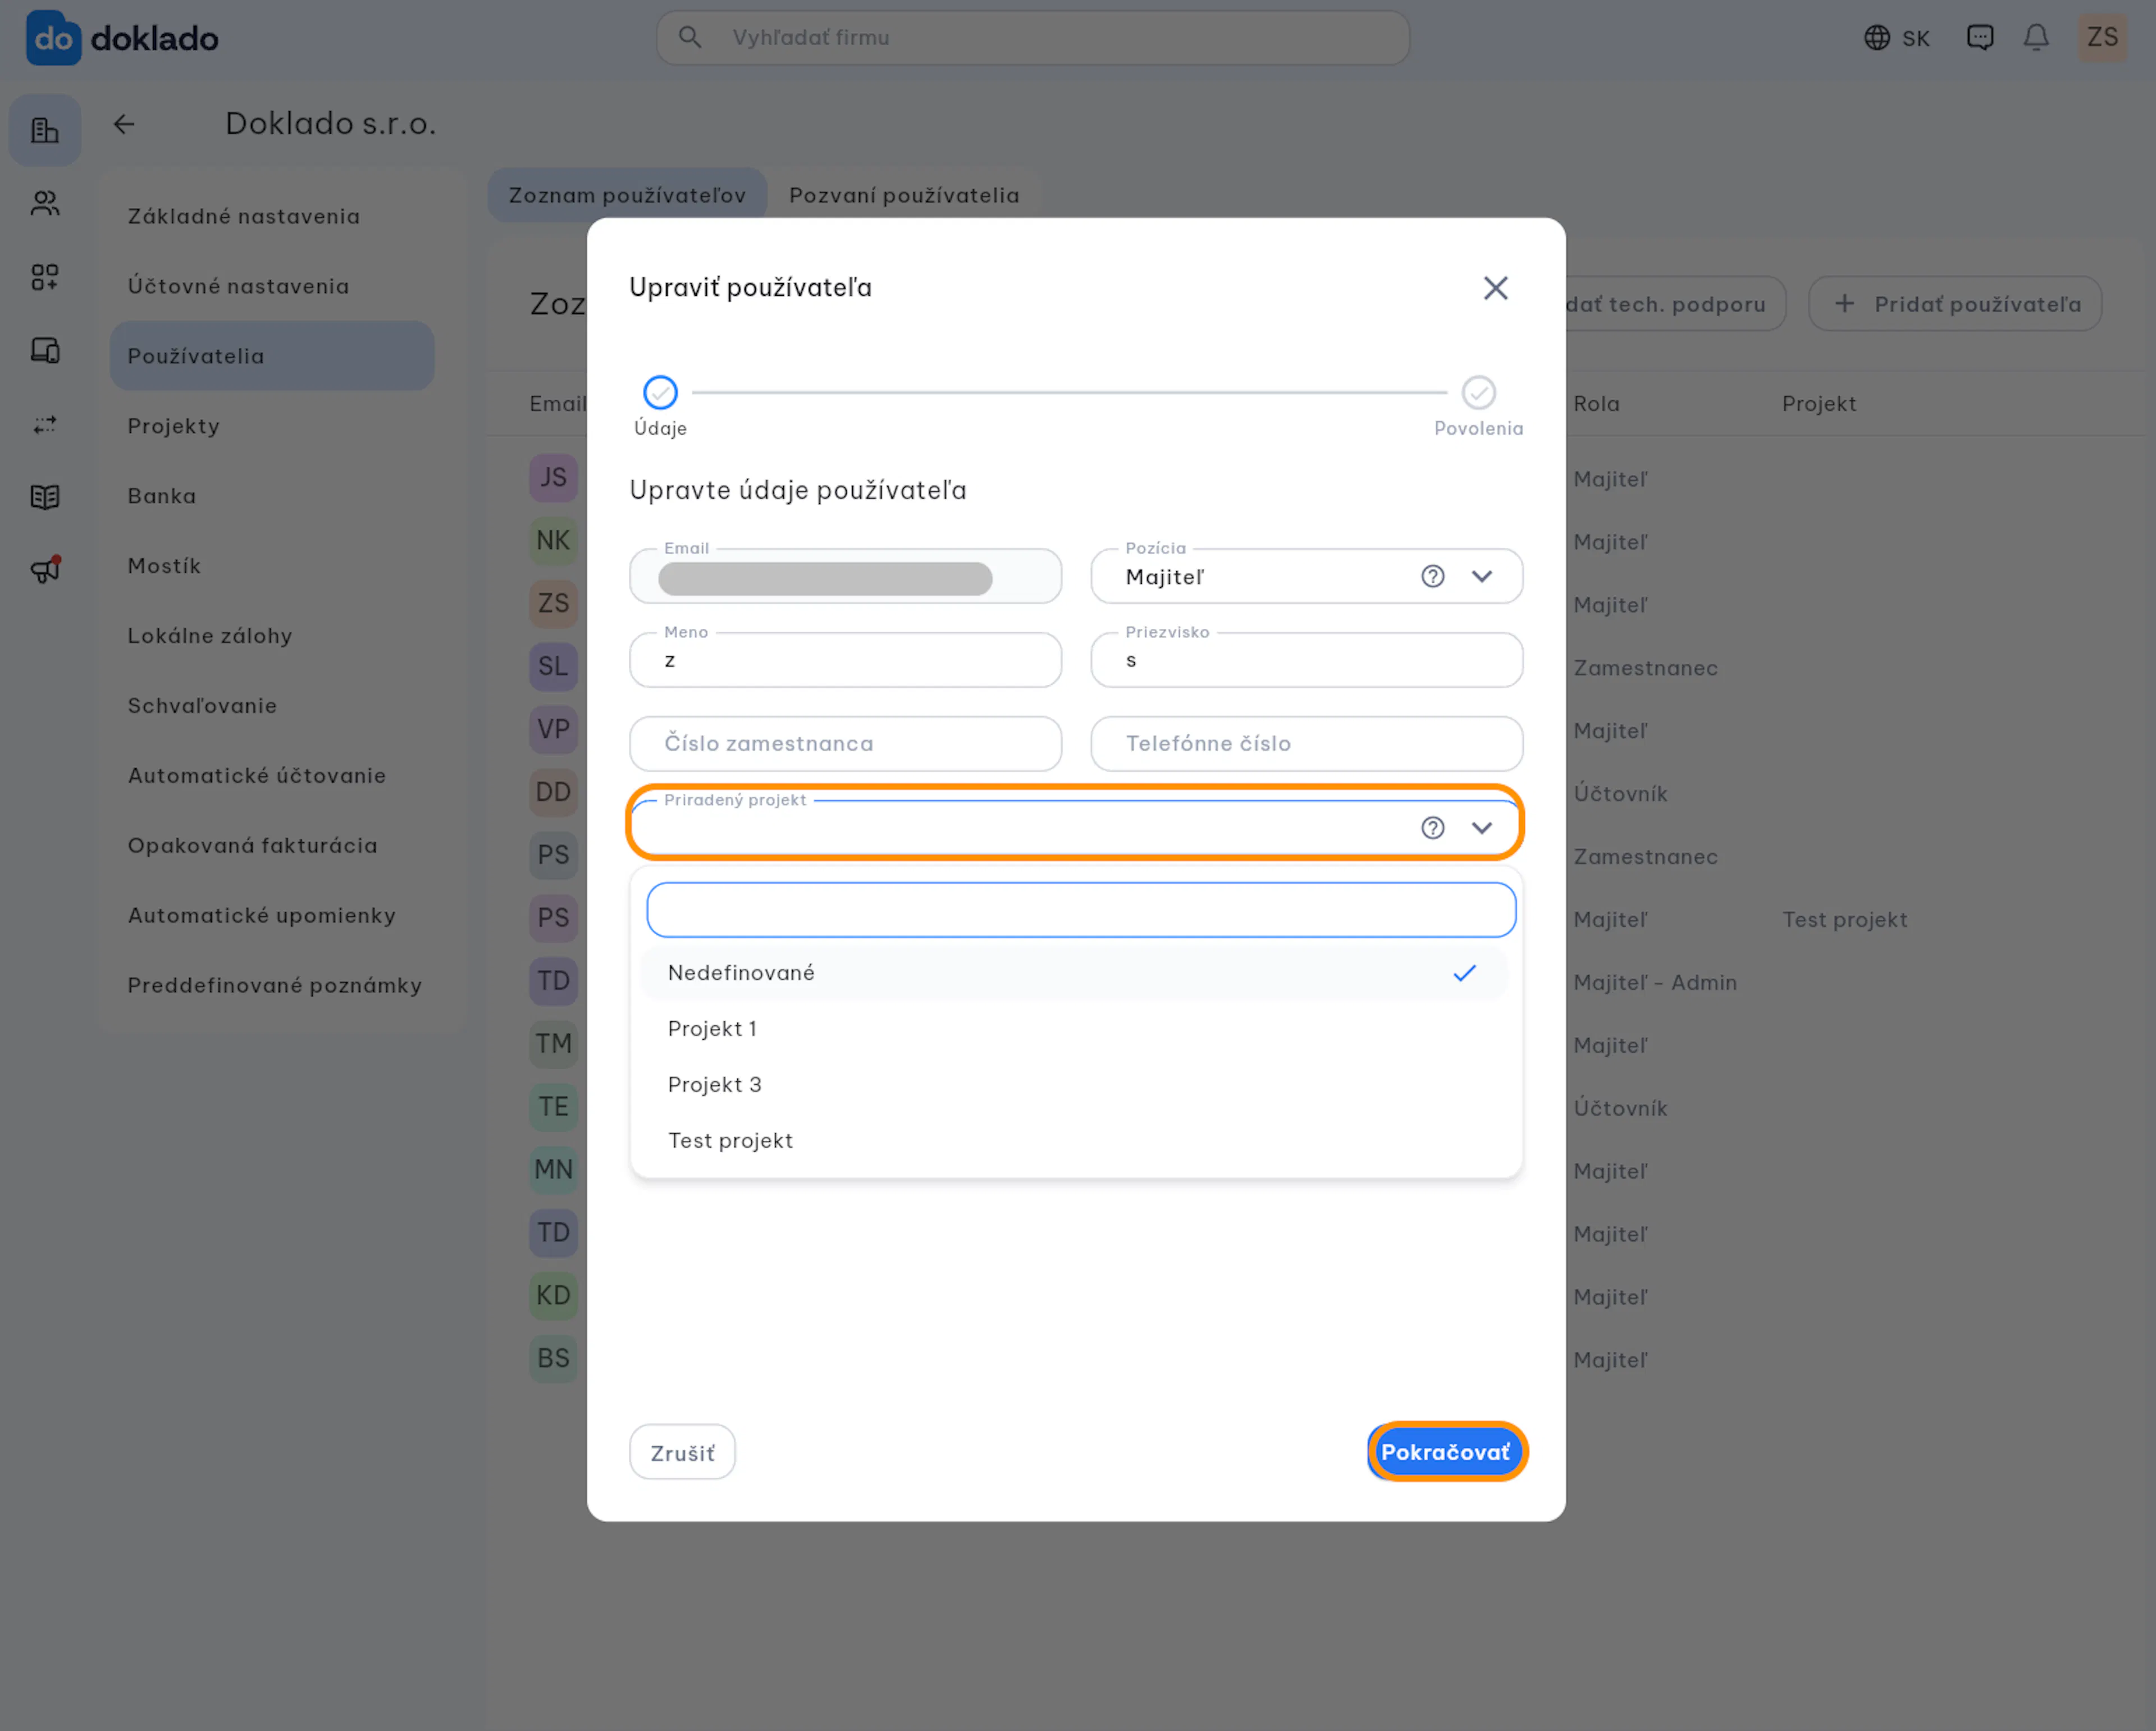Click the SL user avatar in list
The width and height of the screenshot is (2156, 1731).
[x=553, y=667]
